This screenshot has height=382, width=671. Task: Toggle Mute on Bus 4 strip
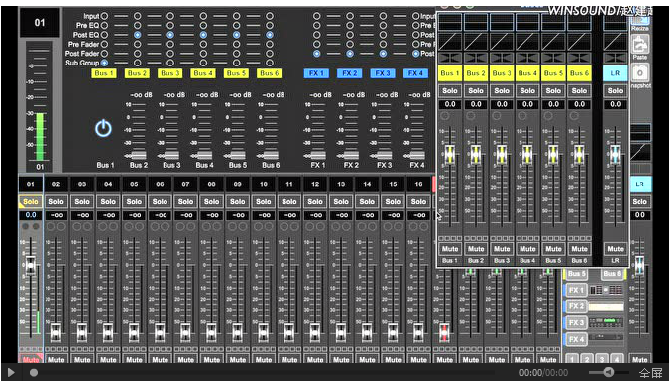[528, 249]
